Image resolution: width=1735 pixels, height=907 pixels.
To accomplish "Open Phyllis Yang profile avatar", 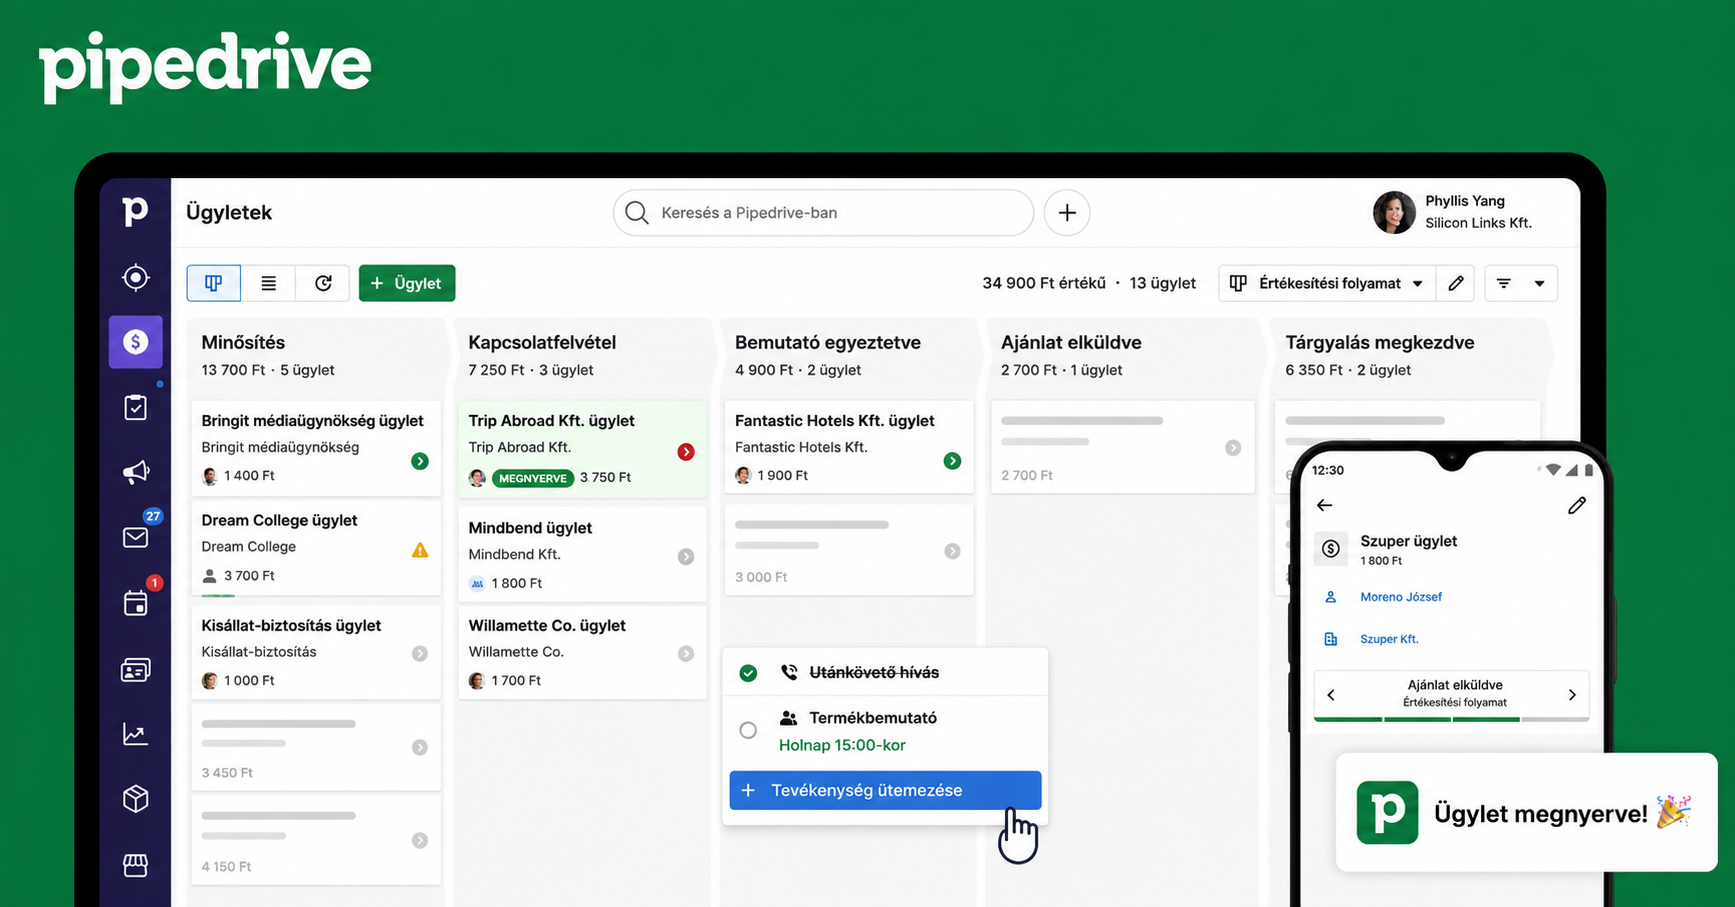I will pyautogui.click(x=1393, y=212).
